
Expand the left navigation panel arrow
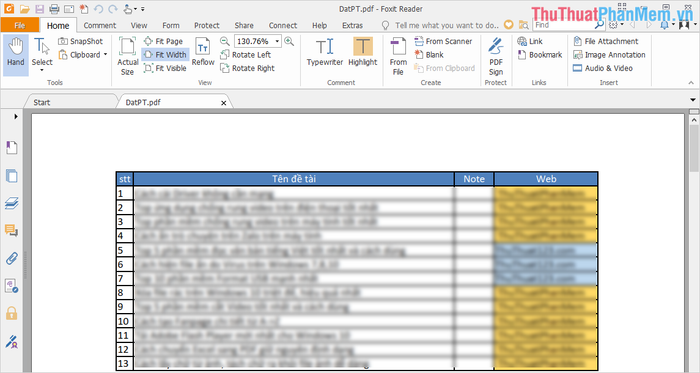[16, 116]
